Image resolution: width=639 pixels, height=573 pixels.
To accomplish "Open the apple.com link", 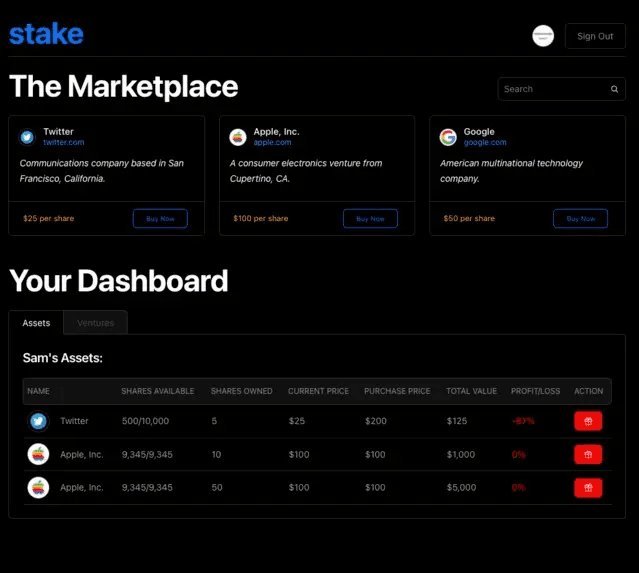I will 272,143.
